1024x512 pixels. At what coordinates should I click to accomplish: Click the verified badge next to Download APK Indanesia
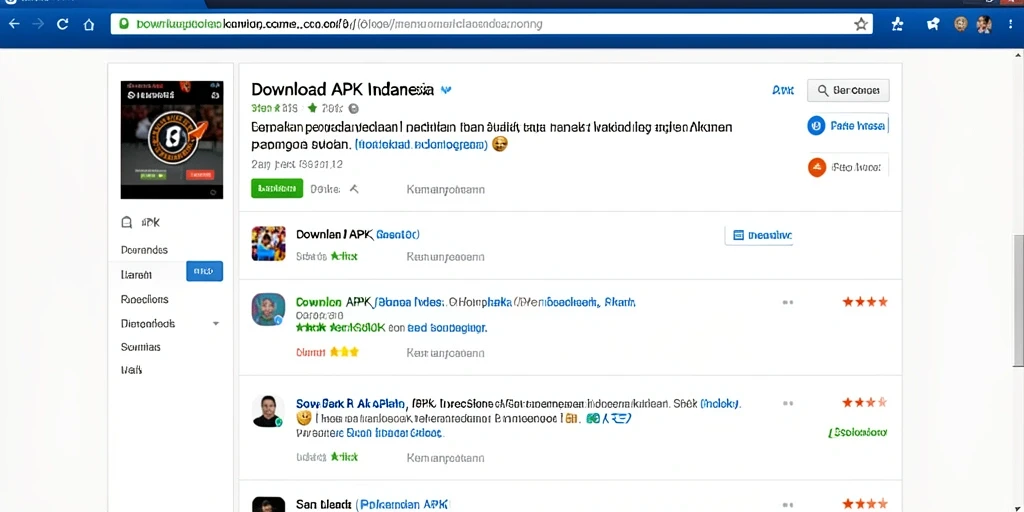(x=446, y=89)
